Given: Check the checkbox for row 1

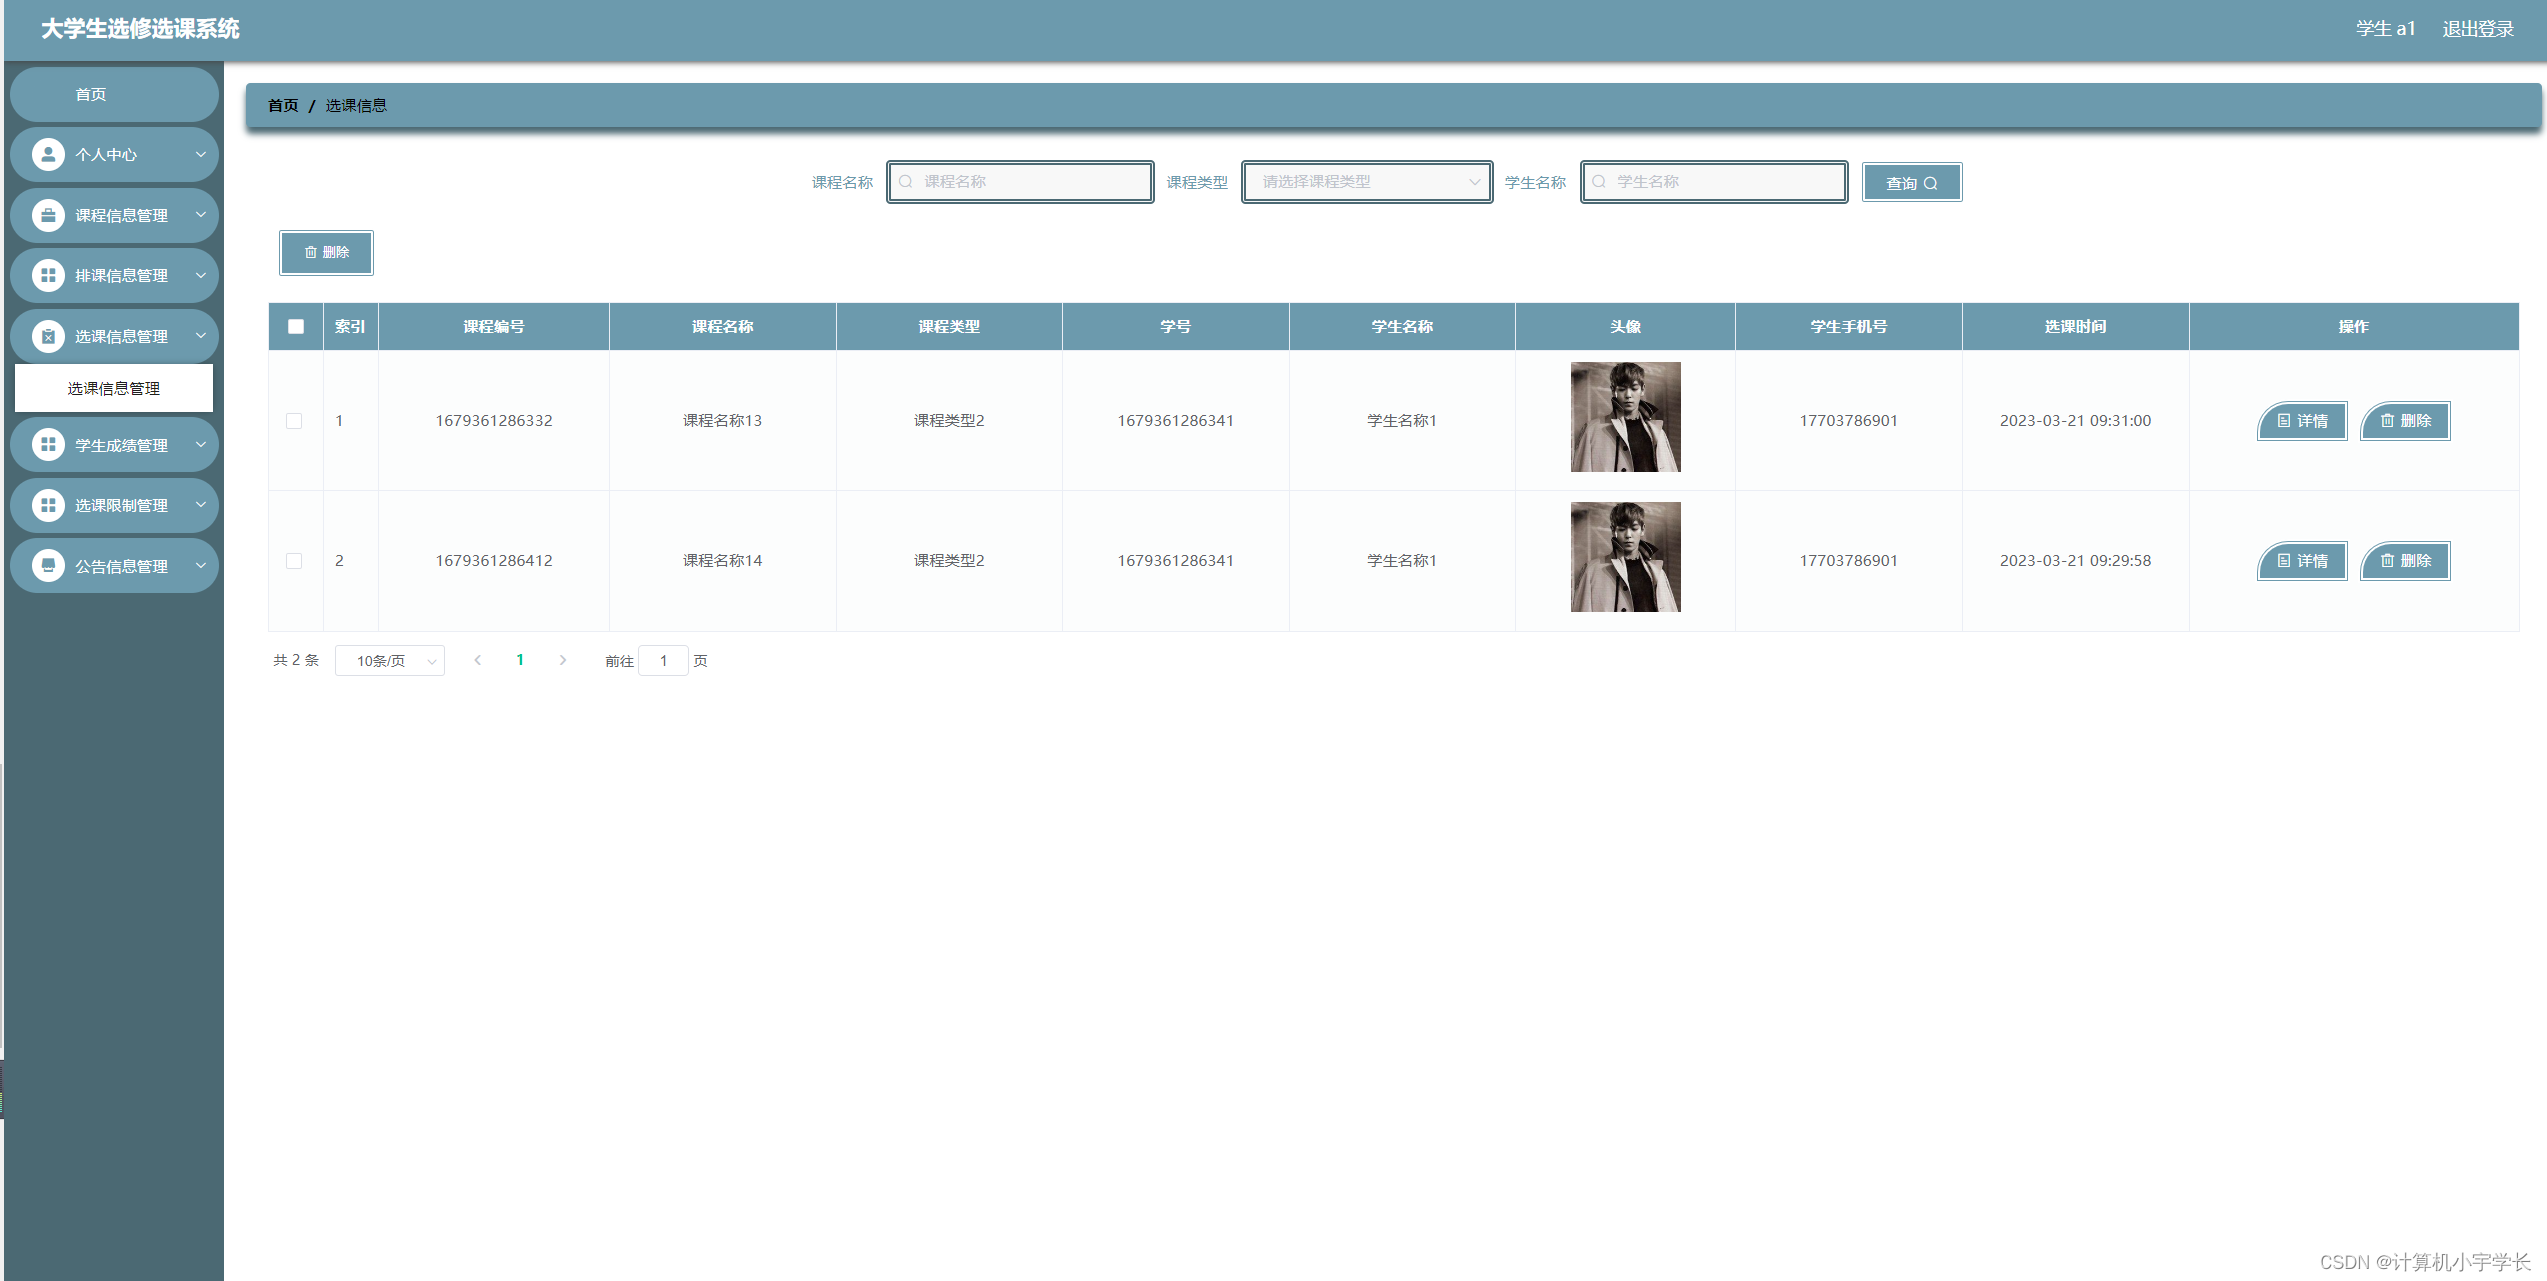Looking at the screenshot, I should pos(294,421).
